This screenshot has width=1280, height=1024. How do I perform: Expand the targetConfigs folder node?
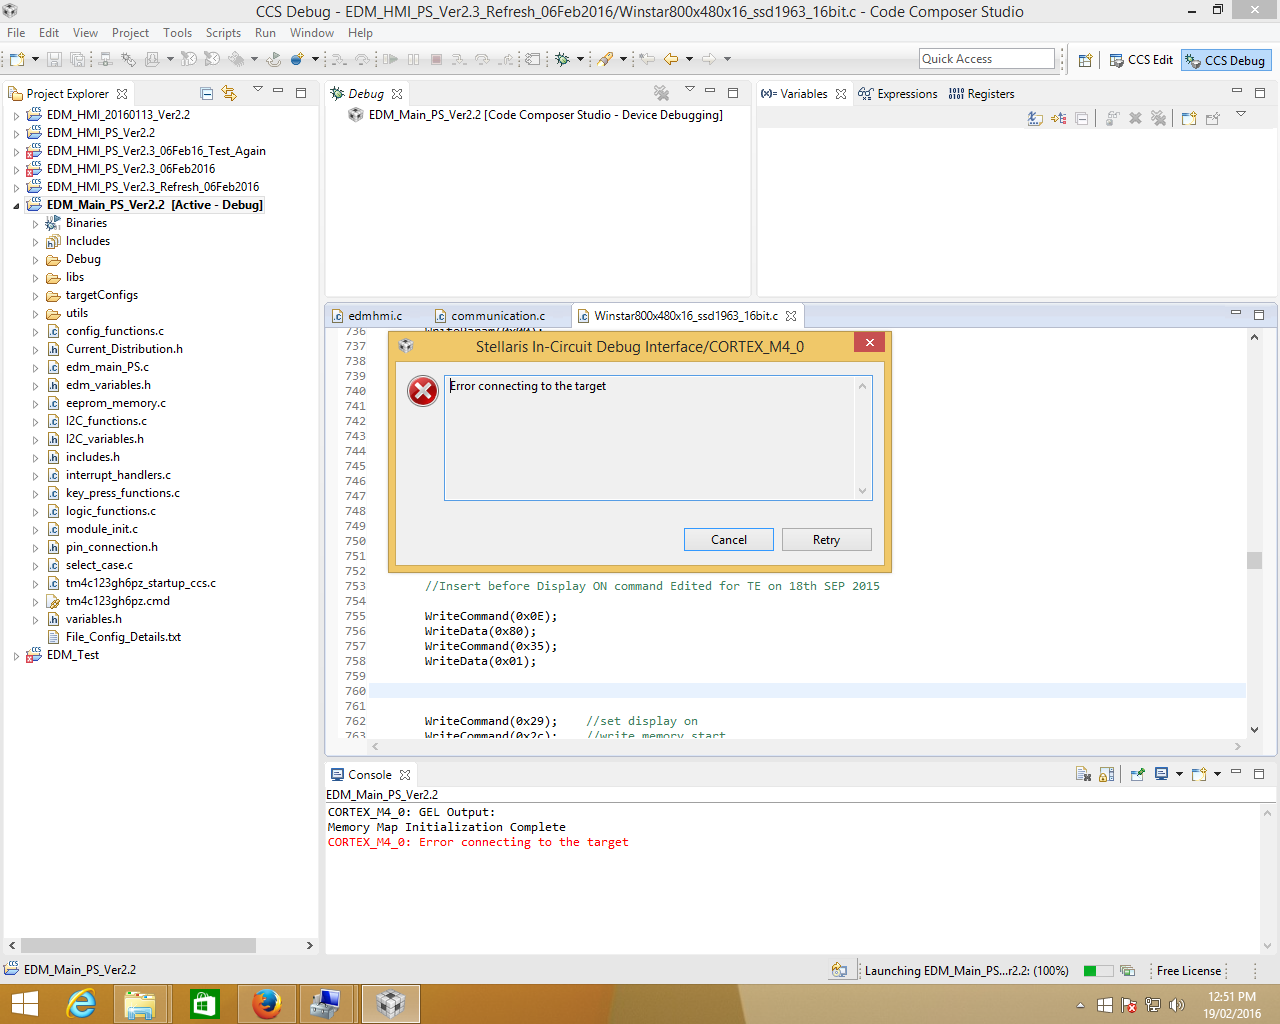tap(35, 296)
